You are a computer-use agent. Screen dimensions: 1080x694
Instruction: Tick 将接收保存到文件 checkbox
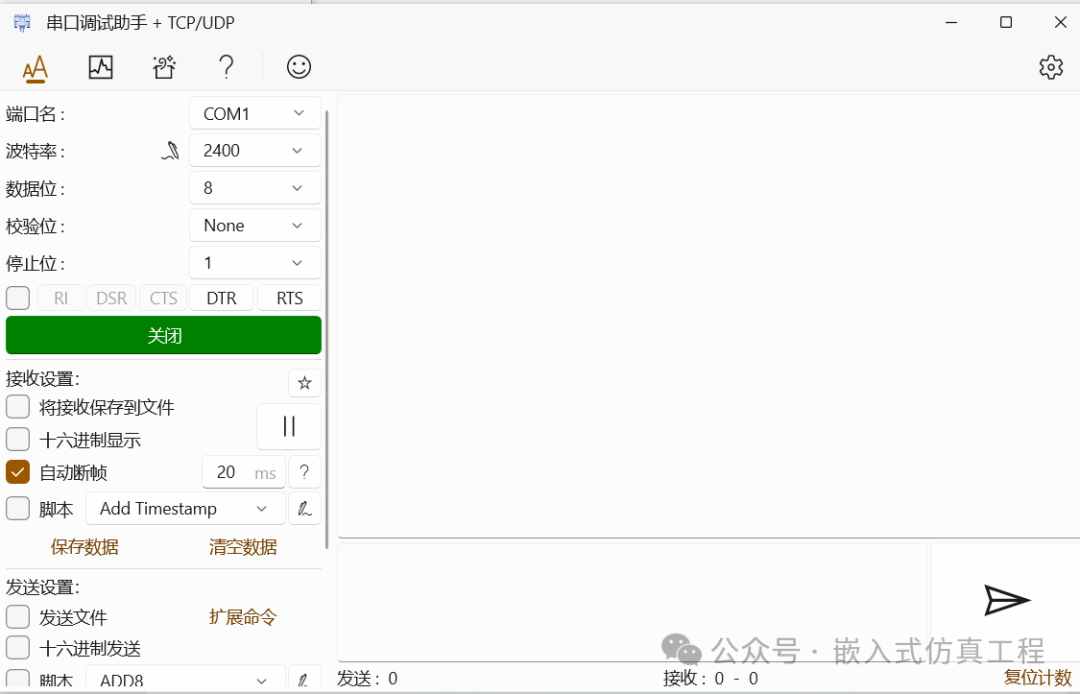tap(18, 407)
